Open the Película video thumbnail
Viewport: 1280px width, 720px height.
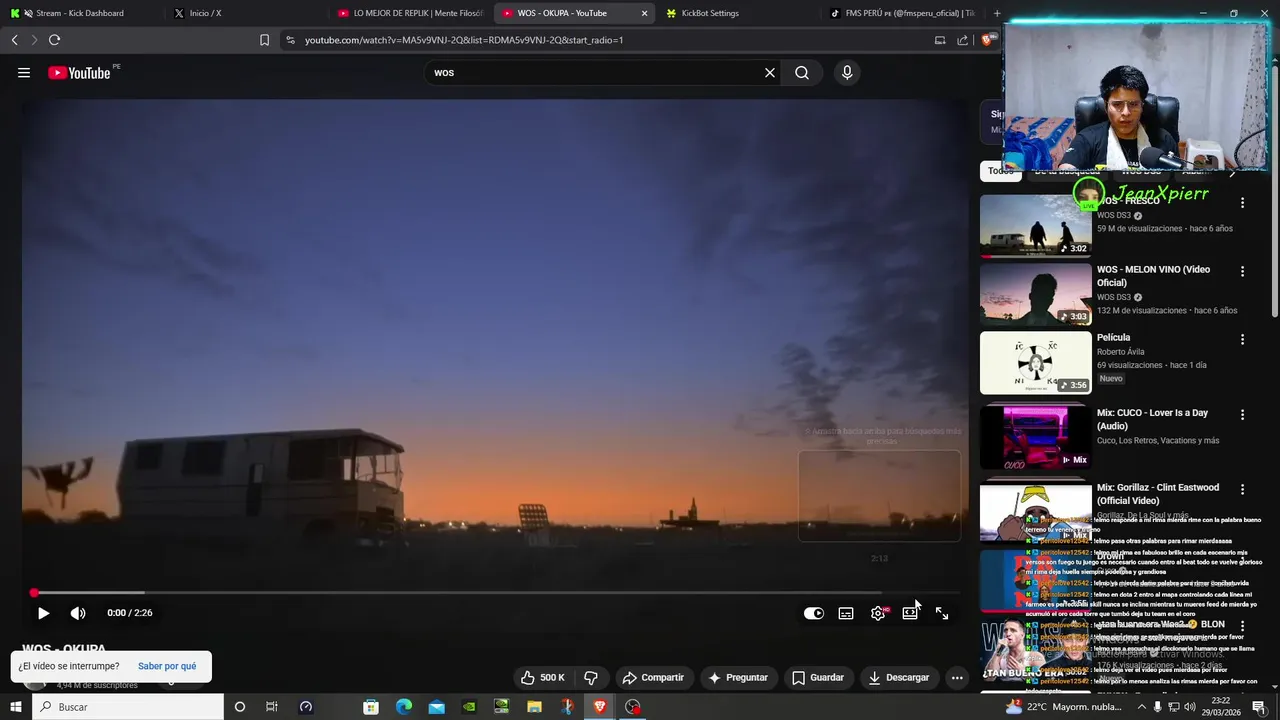click(1036, 363)
